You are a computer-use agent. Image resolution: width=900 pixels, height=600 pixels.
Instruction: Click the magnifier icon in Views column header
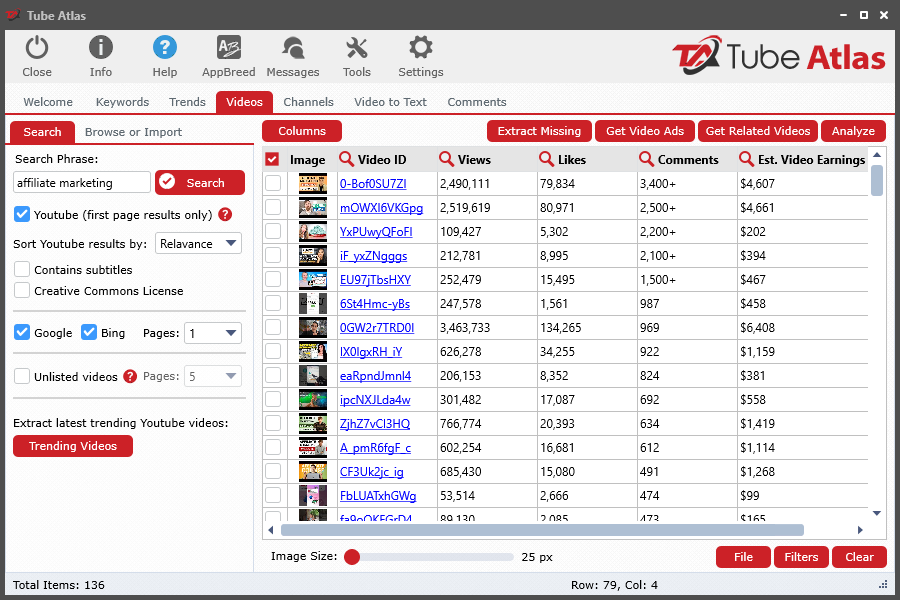[x=446, y=159]
